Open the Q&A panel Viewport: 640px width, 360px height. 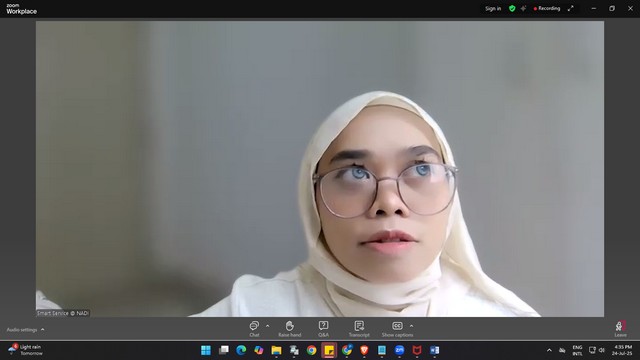click(x=323, y=329)
